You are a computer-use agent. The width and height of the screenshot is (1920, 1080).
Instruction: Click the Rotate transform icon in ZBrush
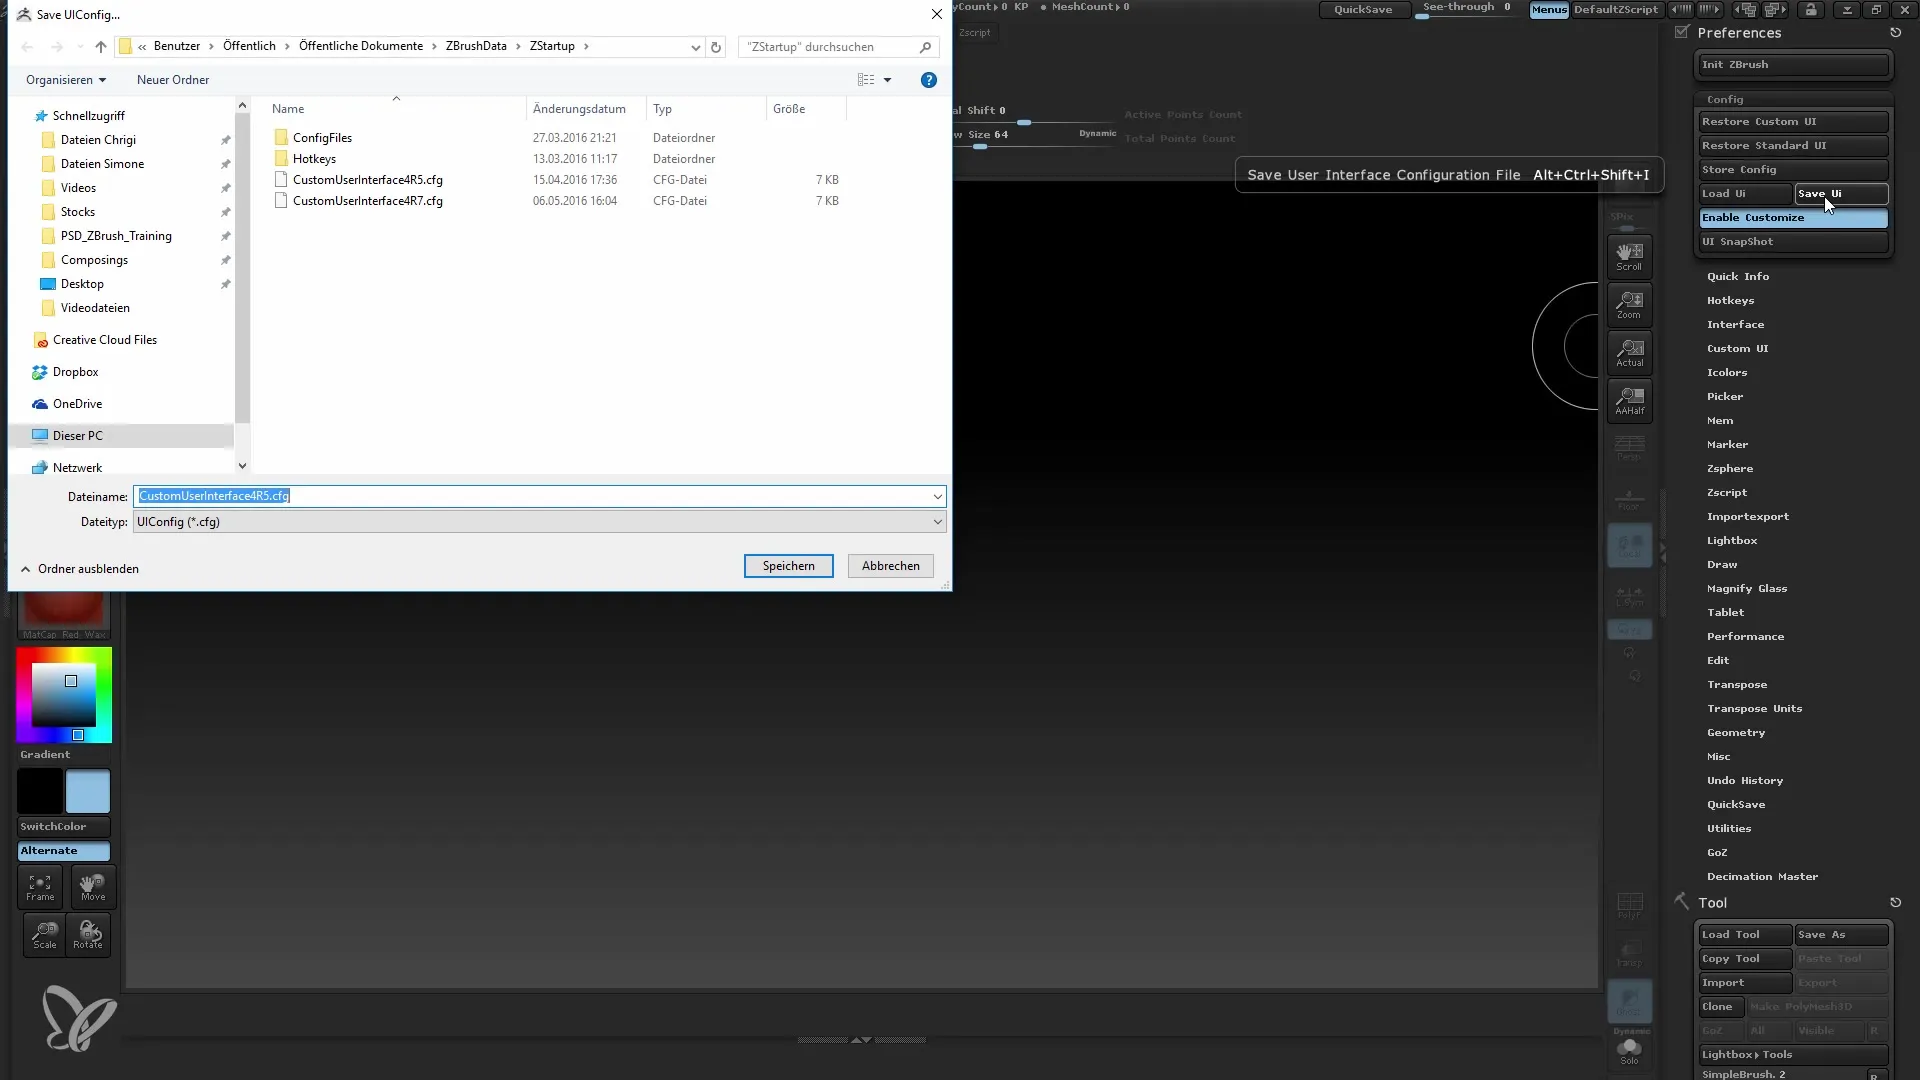[88, 936]
